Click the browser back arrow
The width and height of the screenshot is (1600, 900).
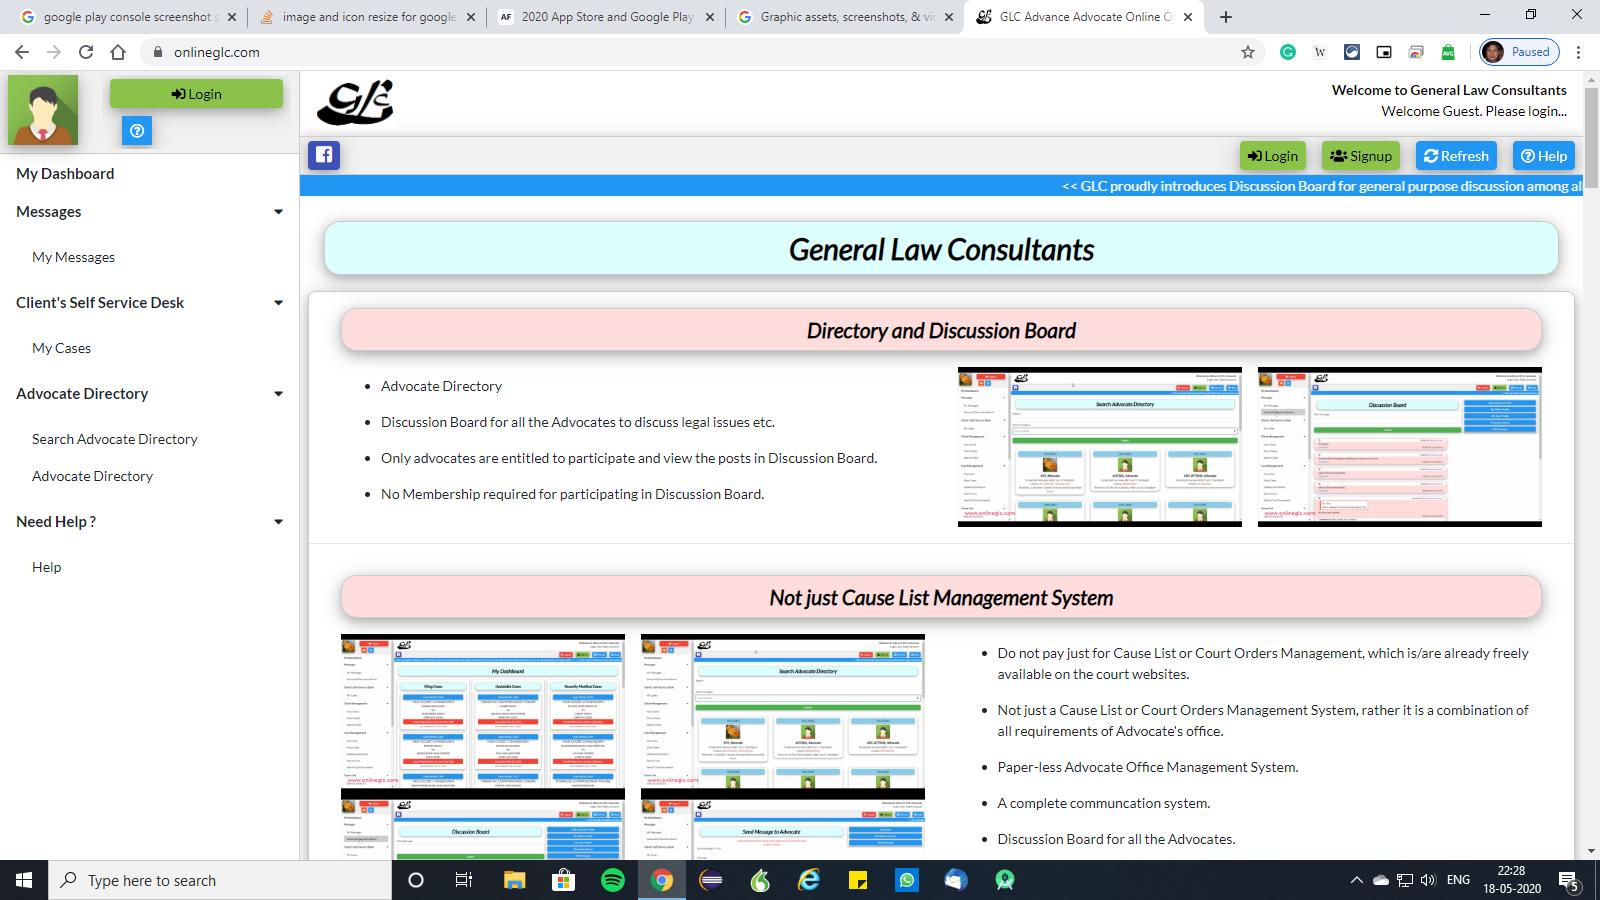pos(22,52)
